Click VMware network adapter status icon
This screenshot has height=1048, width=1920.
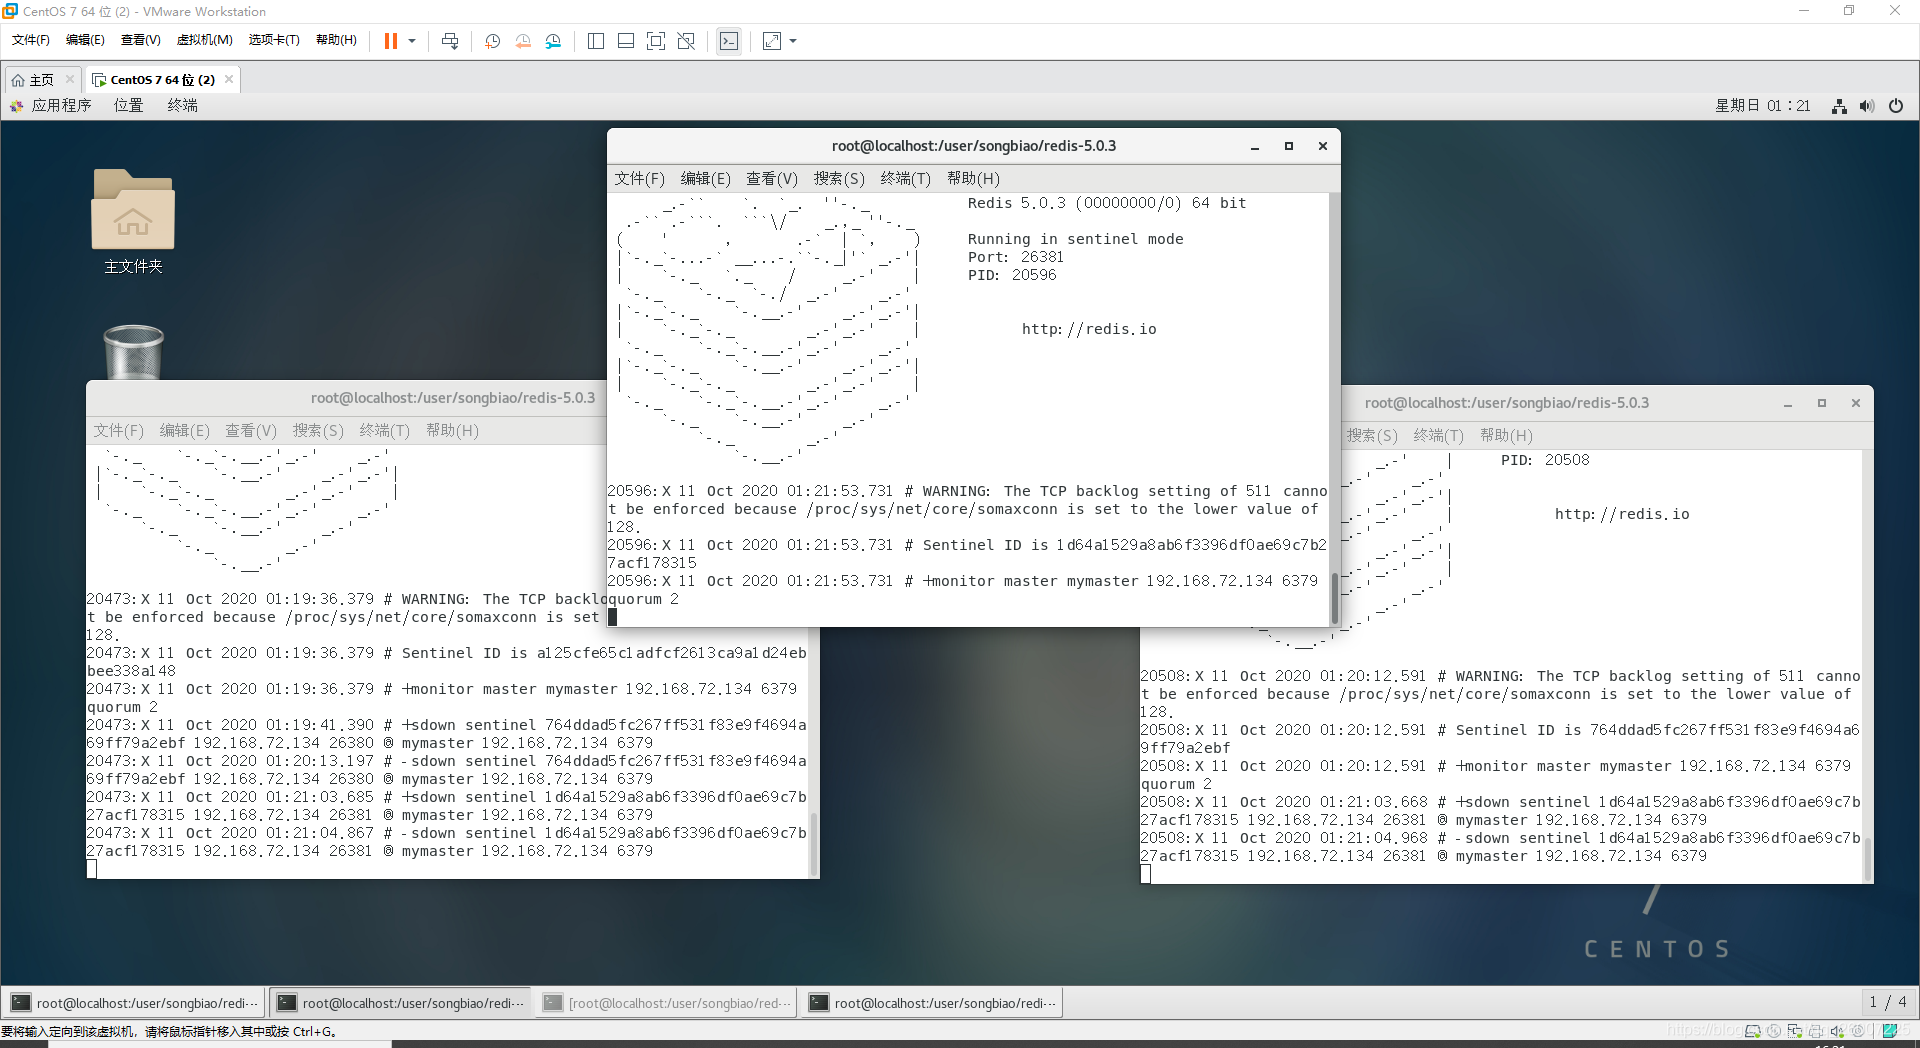click(x=1795, y=1031)
